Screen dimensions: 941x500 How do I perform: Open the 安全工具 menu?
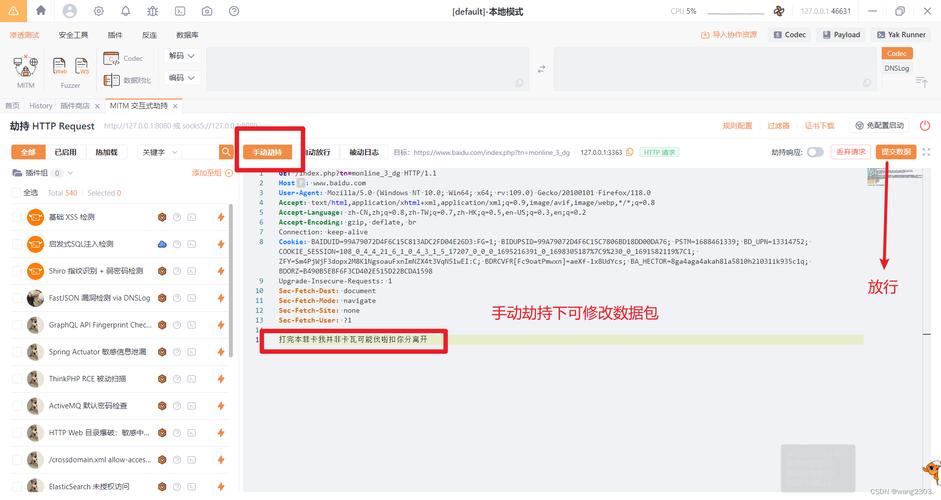pyautogui.click(x=73, y=35)
